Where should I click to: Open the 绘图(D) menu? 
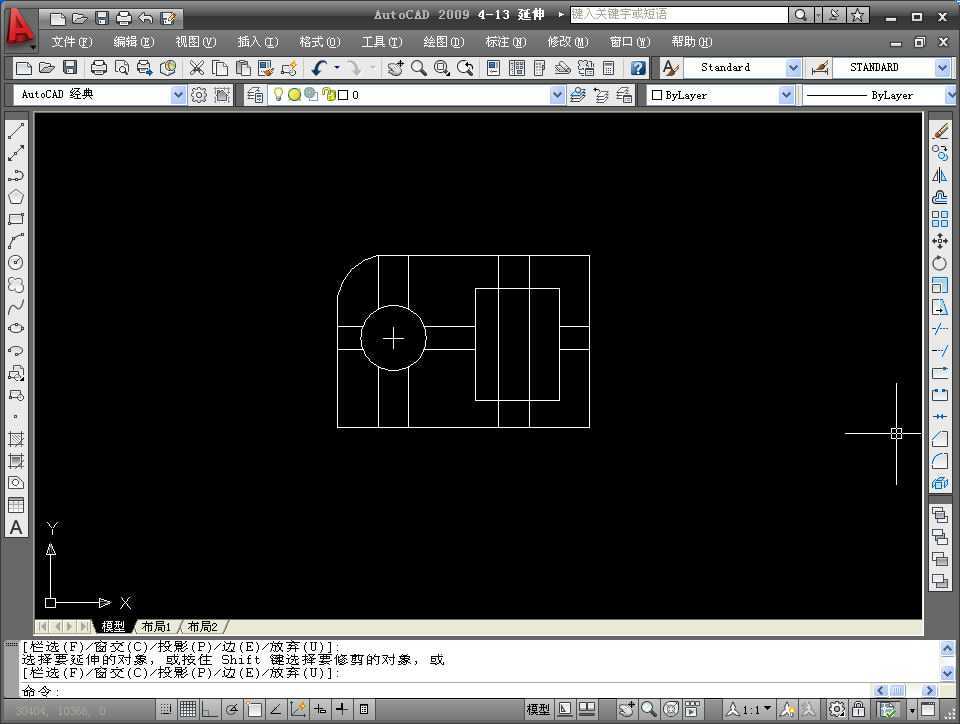pos(444,42)
